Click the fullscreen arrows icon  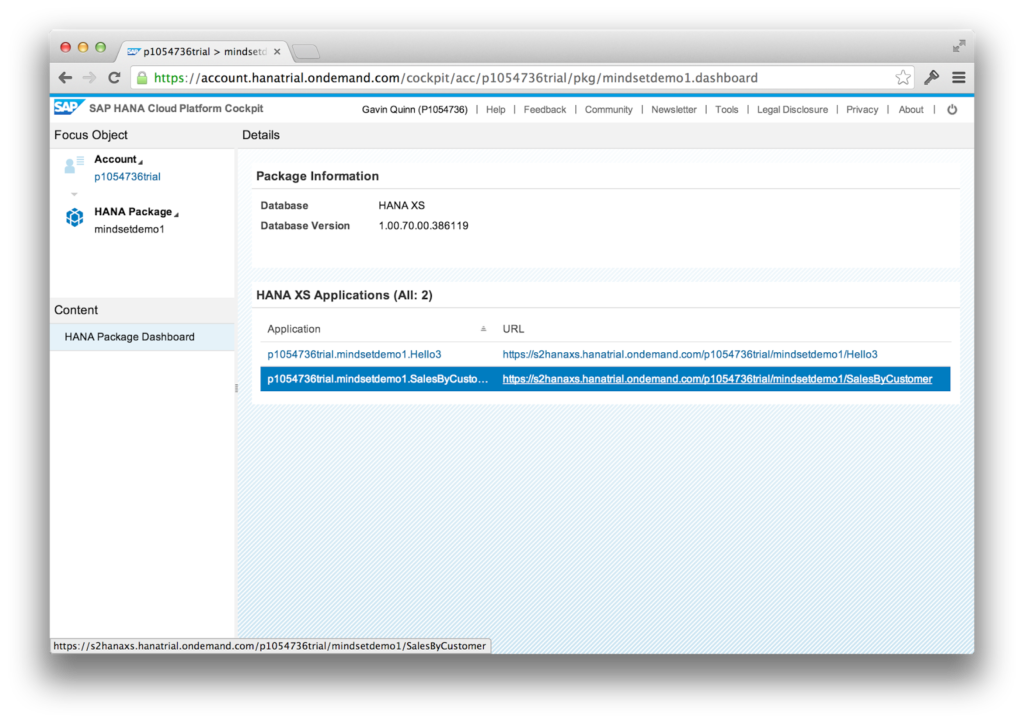(959, 46)
